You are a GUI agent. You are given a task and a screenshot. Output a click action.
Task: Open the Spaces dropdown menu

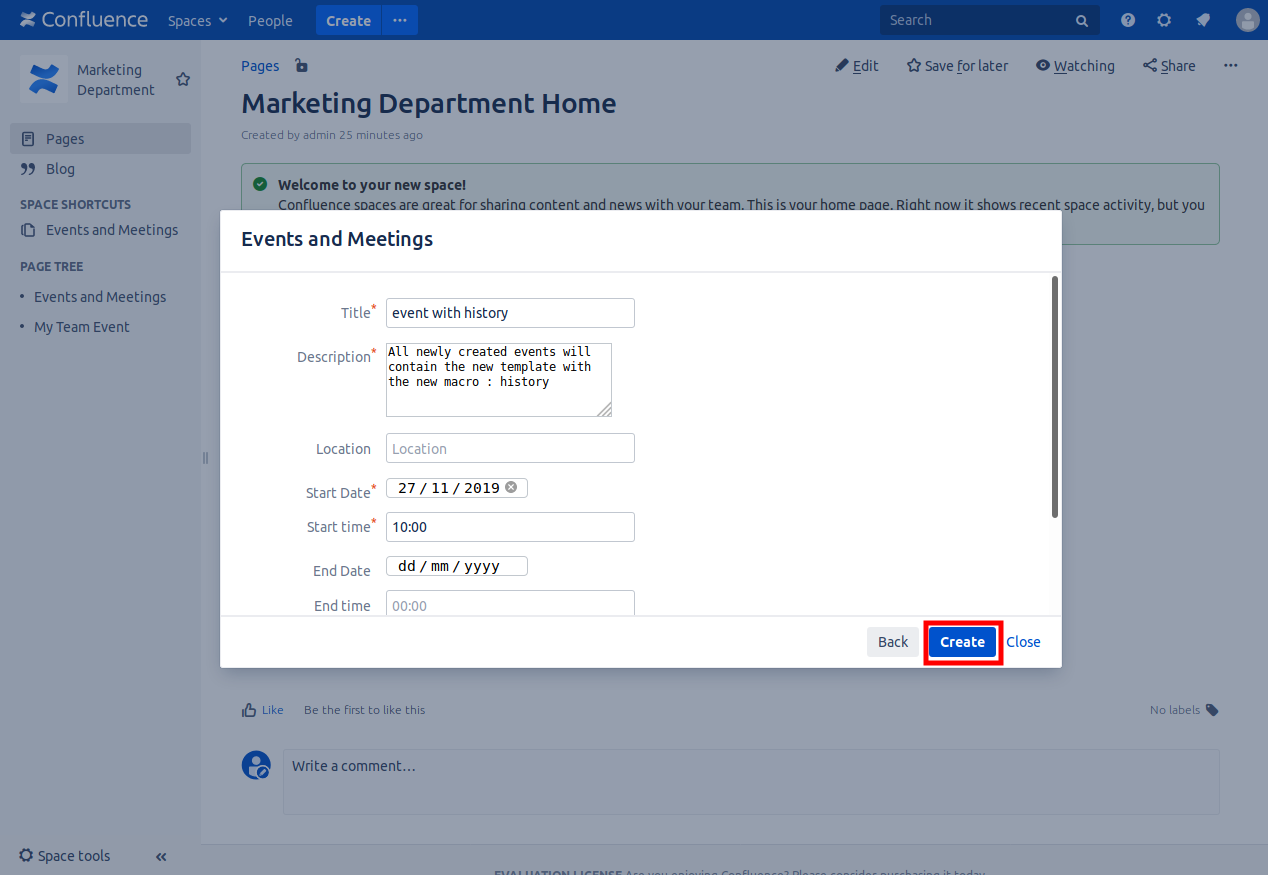[197, 20]
